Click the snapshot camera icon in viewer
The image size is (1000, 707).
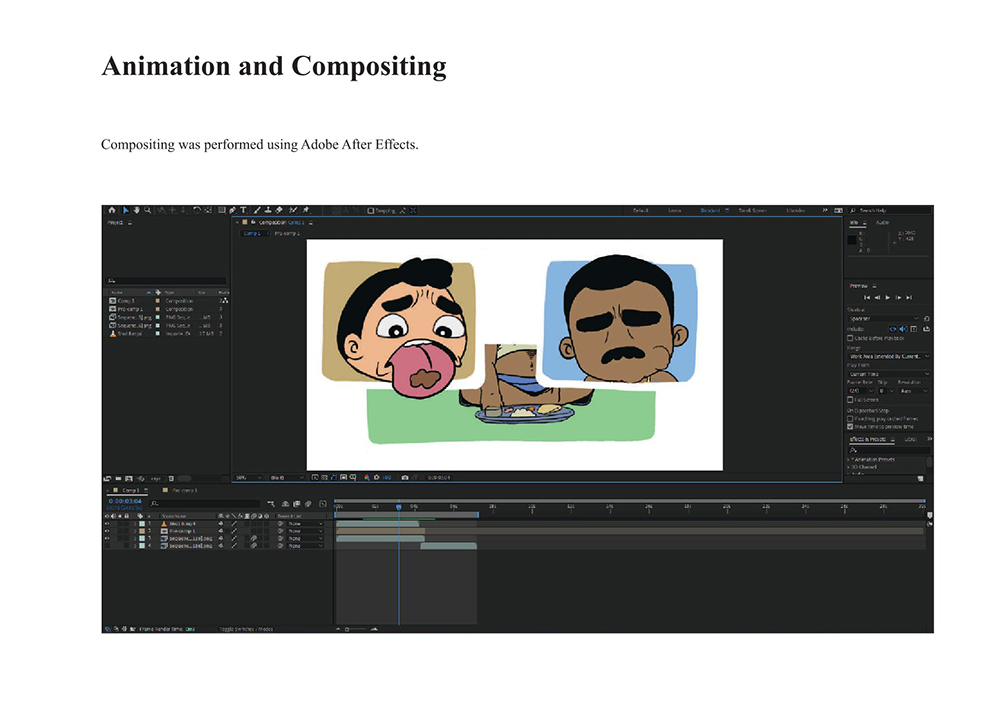pyautogui.click(x=404, y=477)
